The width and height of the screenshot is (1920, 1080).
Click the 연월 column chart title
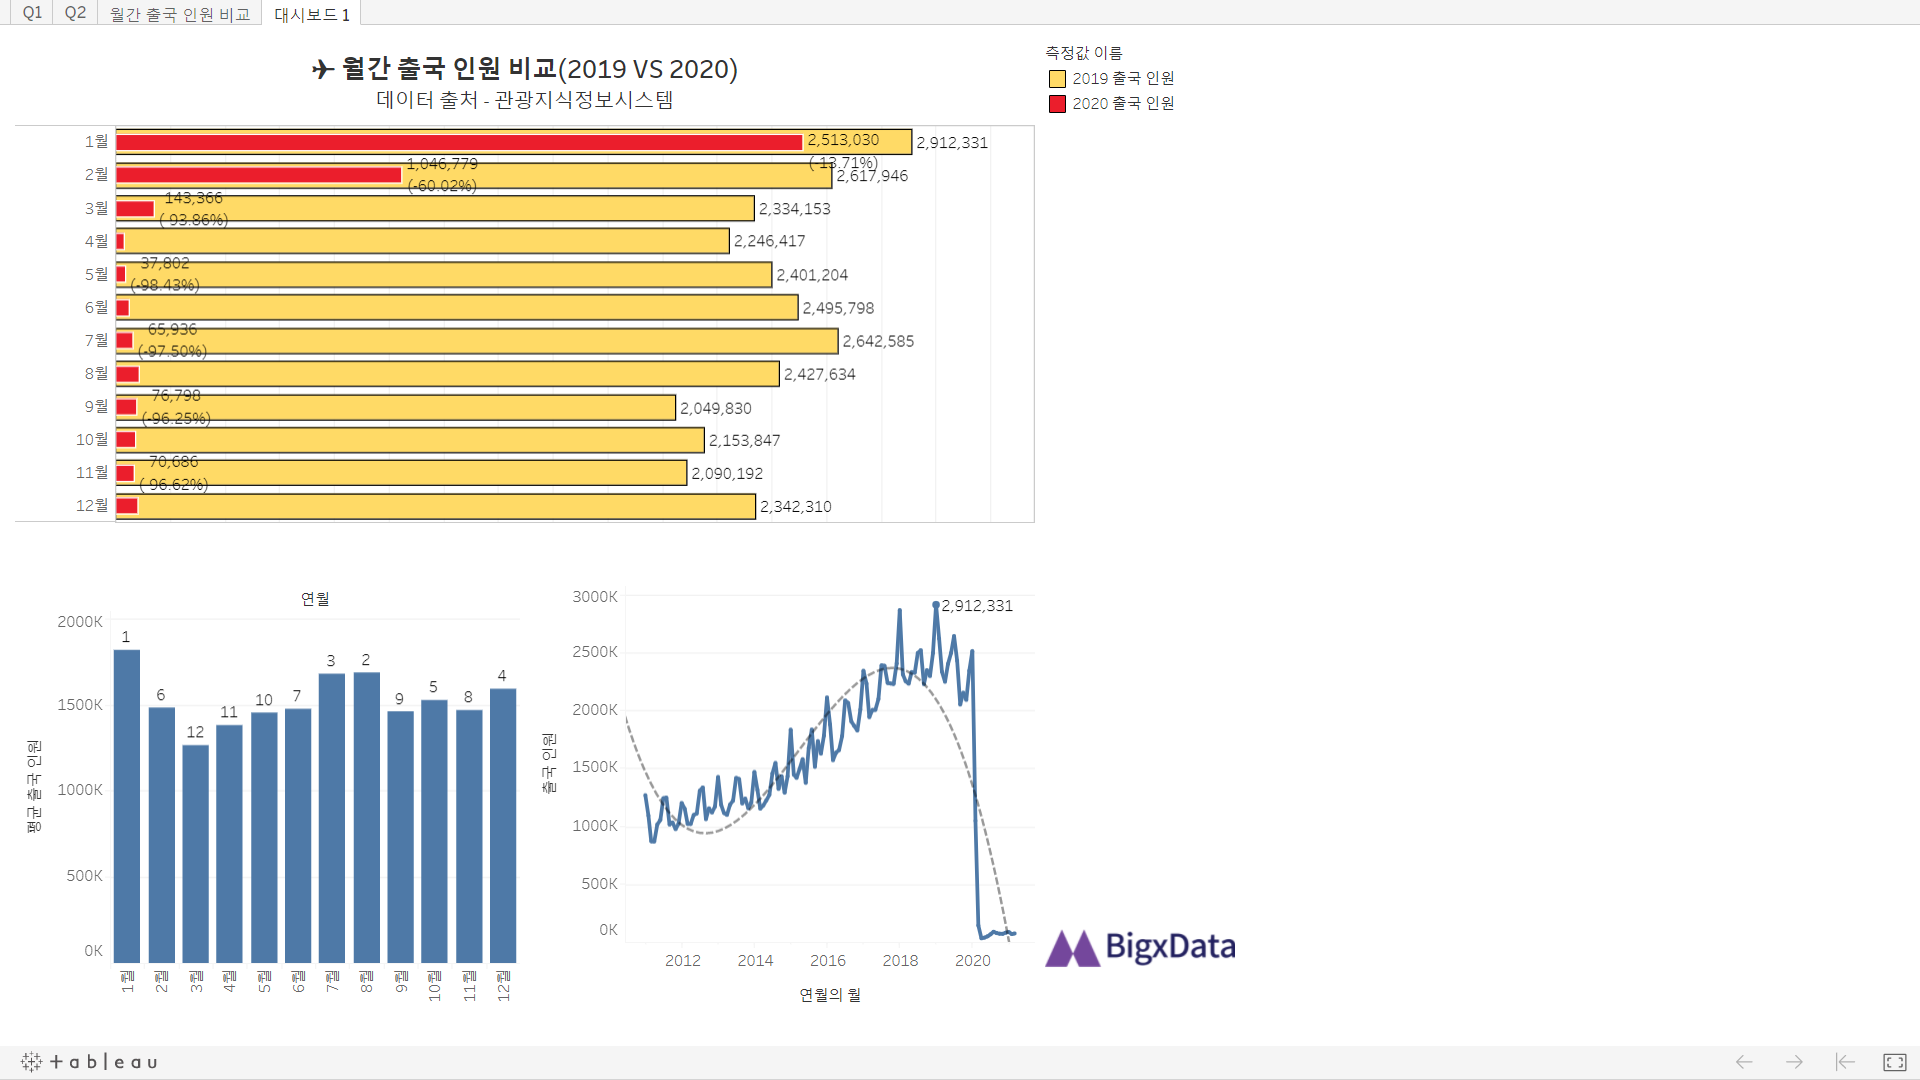pos(315,599)
